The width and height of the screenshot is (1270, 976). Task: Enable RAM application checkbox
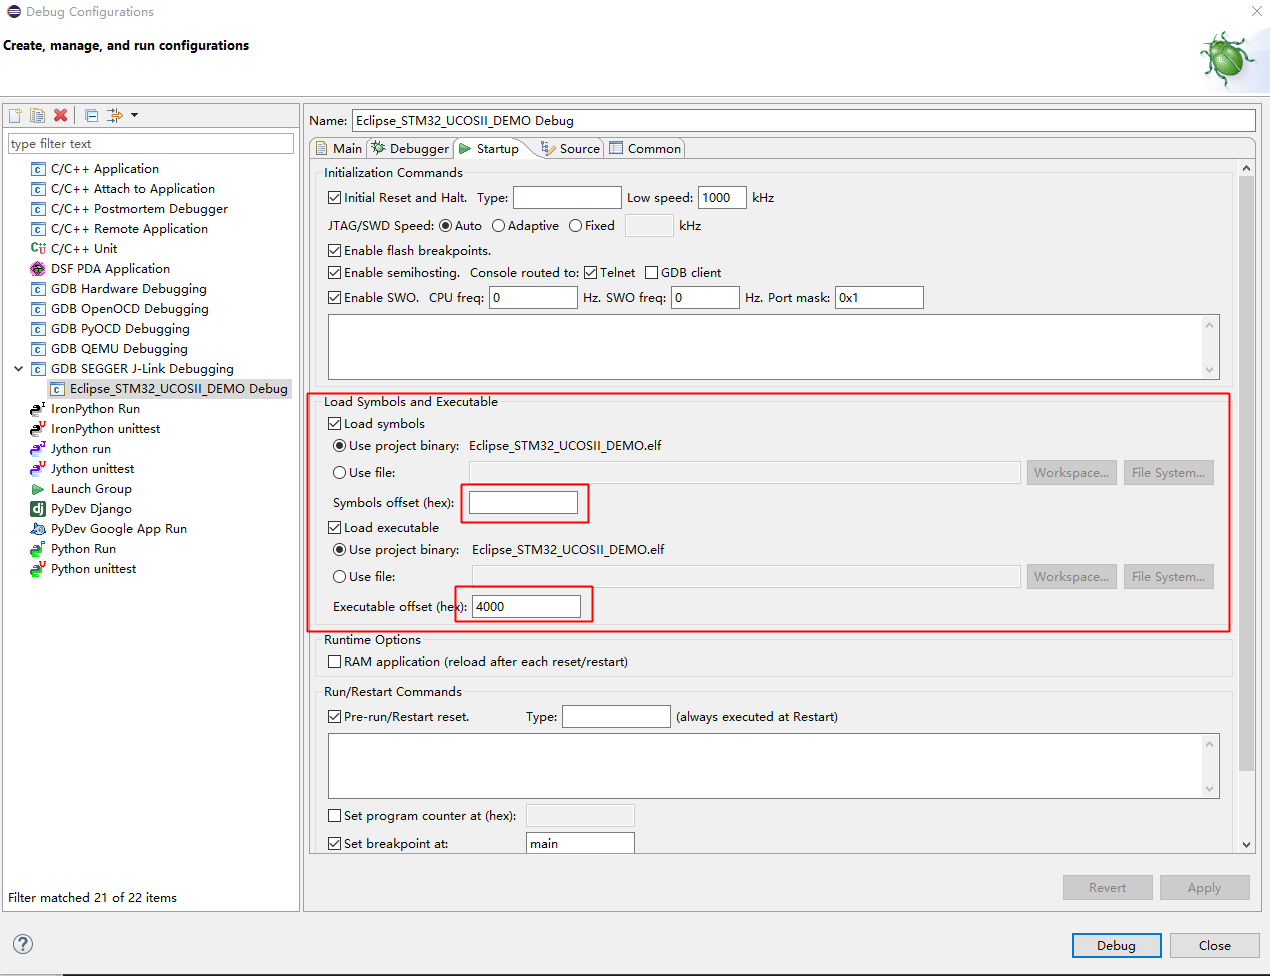pos(335,662)
